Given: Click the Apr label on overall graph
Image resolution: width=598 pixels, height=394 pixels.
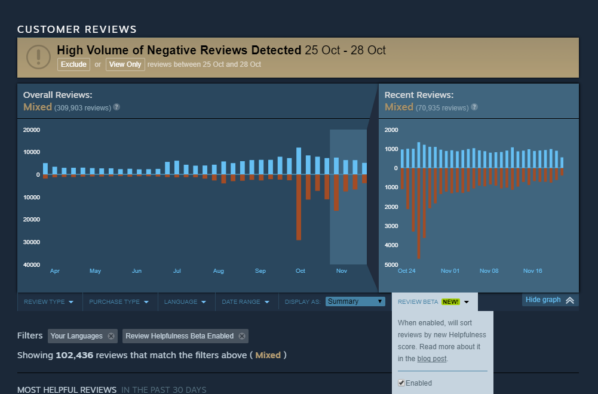Looking at the screenshot, I should (x=55, y=271).
